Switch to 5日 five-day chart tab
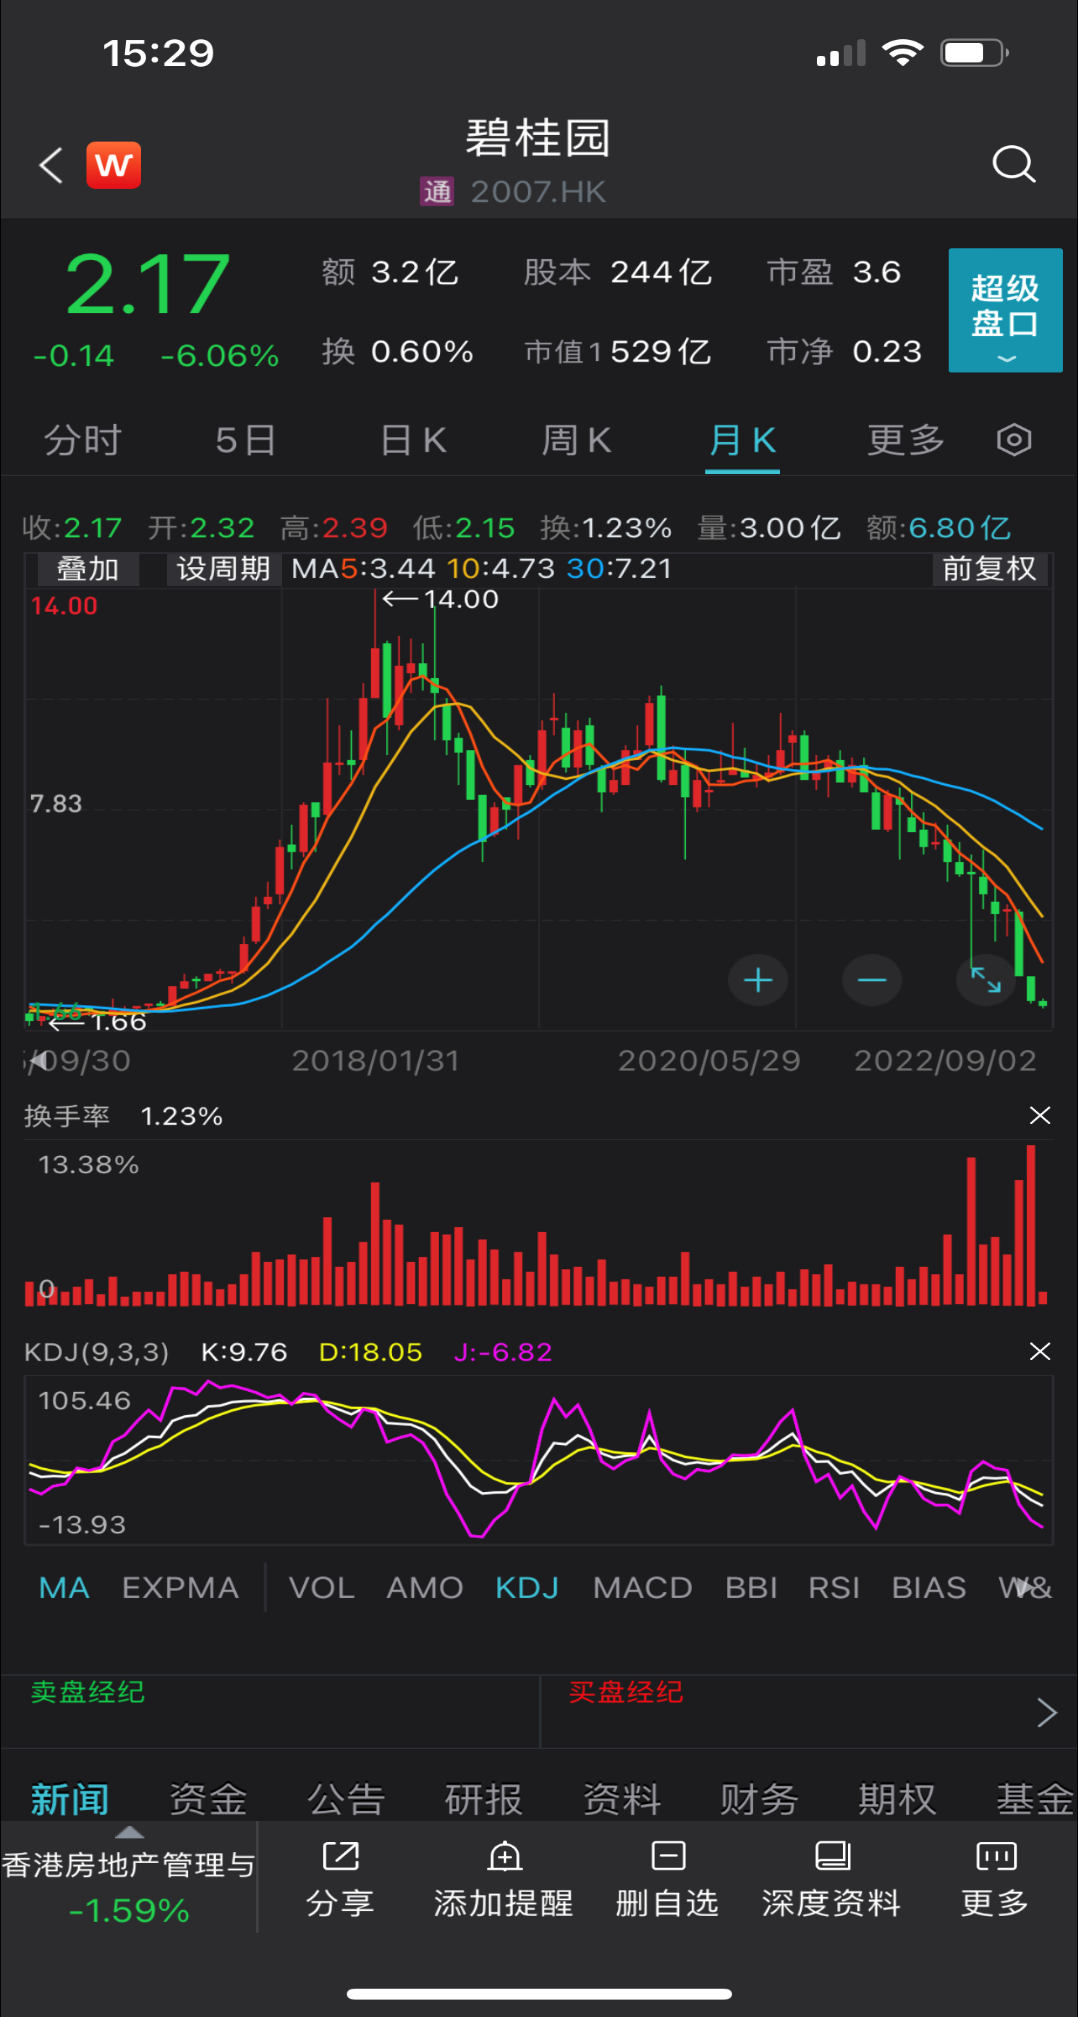 (246, 440)
